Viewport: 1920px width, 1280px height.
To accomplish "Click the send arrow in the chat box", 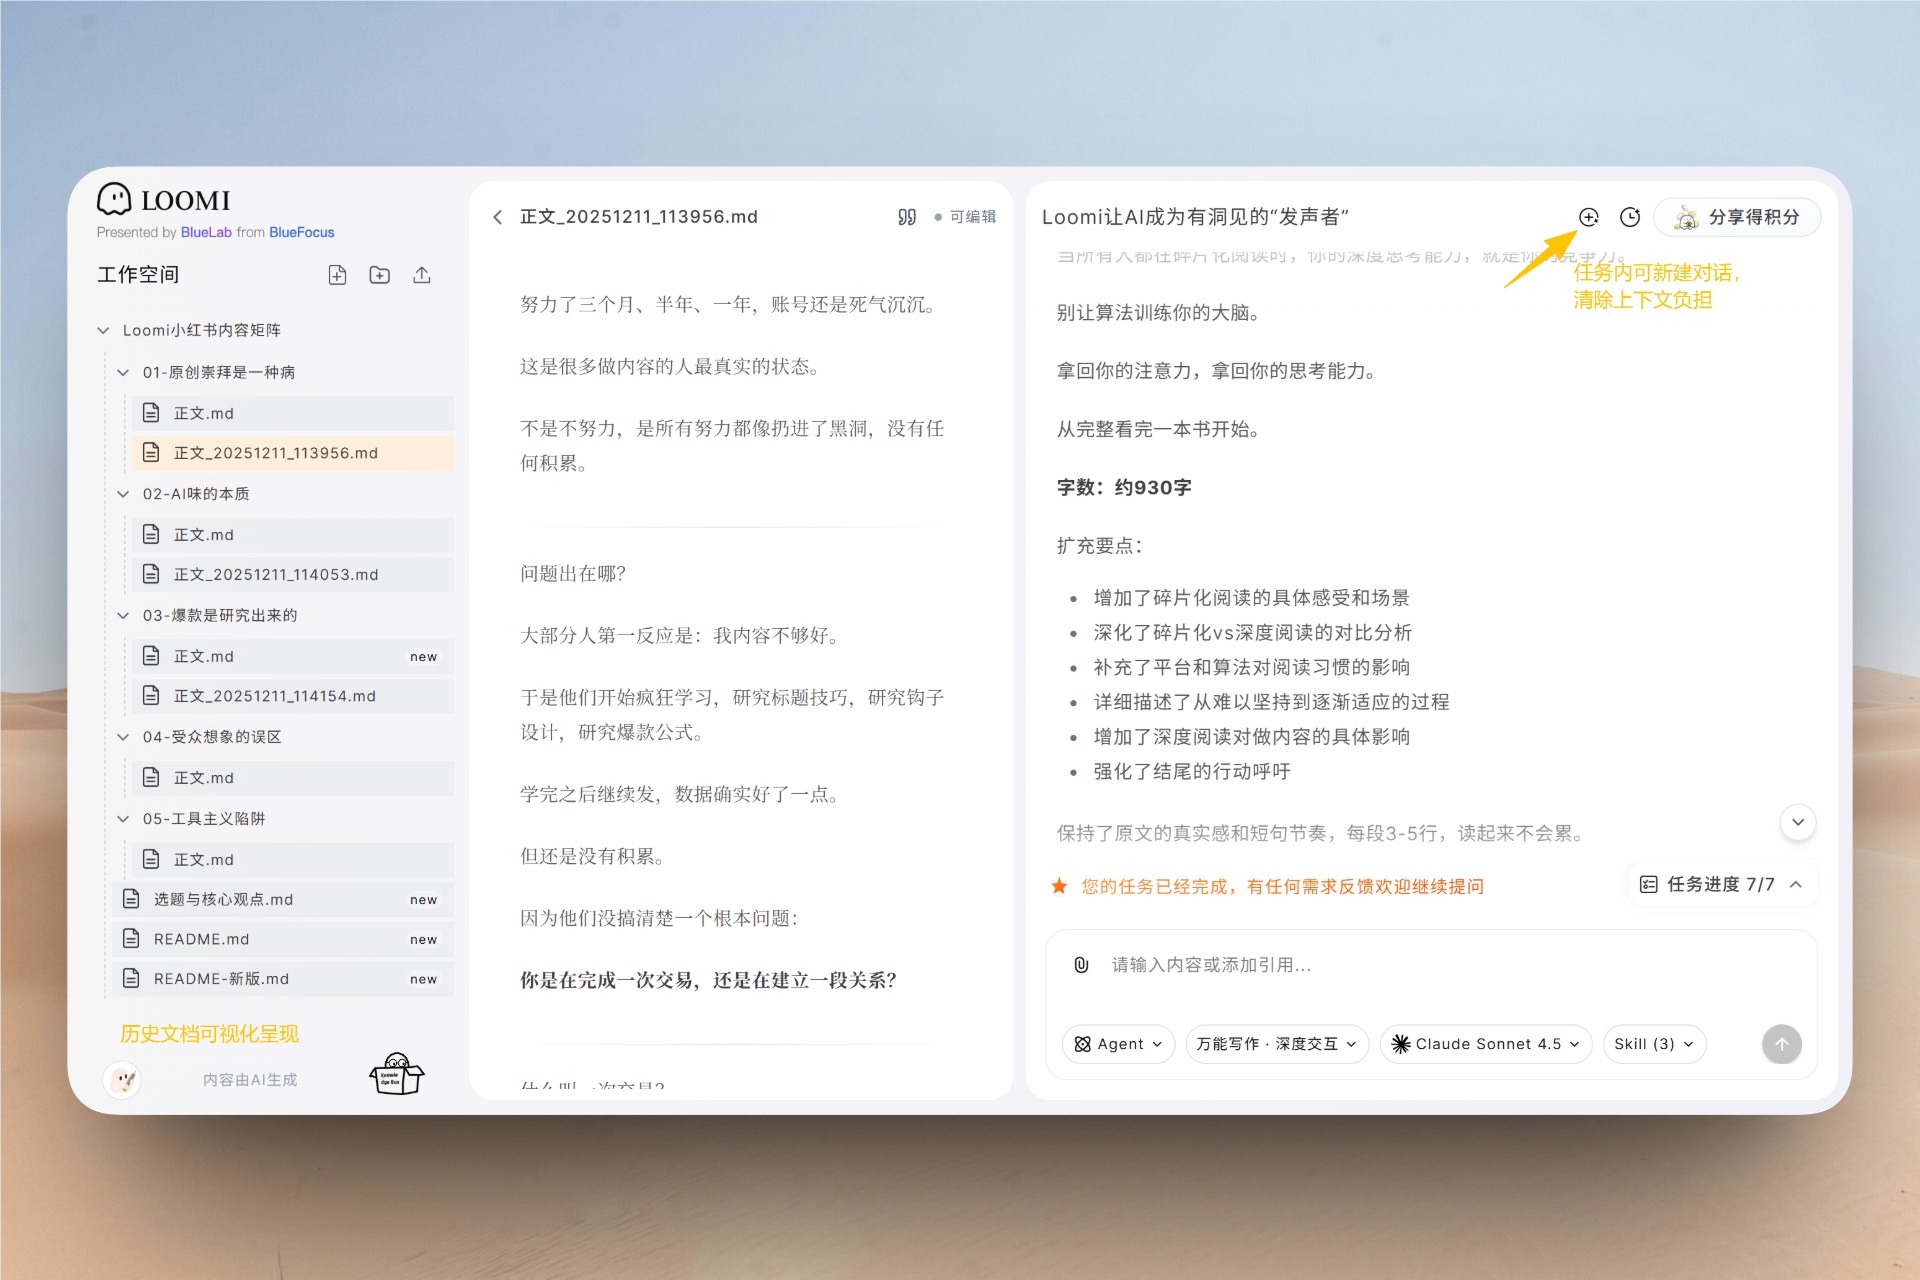I will tap(1781, 1043).
